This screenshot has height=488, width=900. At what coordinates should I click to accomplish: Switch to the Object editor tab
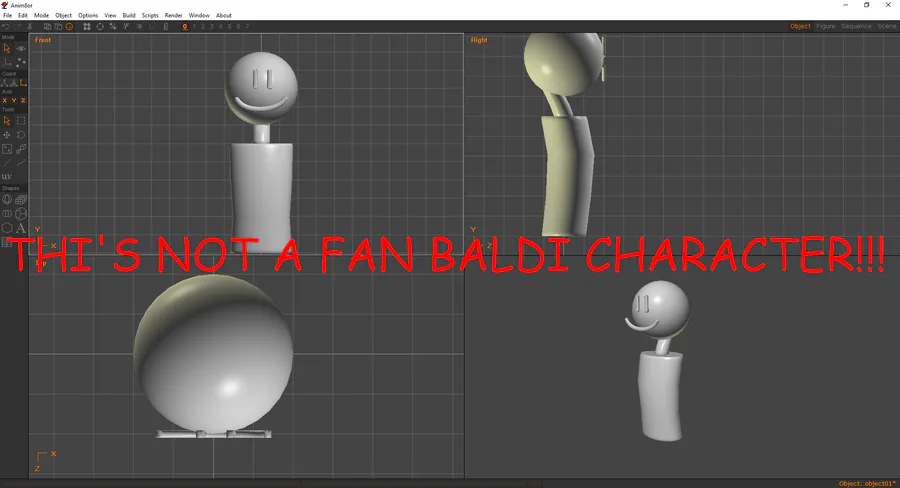(800, 26)
